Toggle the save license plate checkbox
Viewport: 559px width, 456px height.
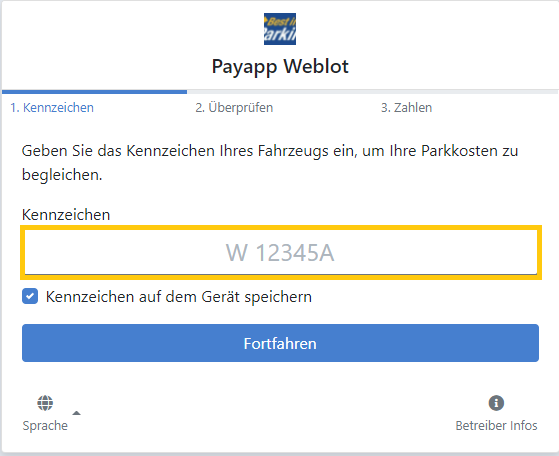(x=30, y=296)
